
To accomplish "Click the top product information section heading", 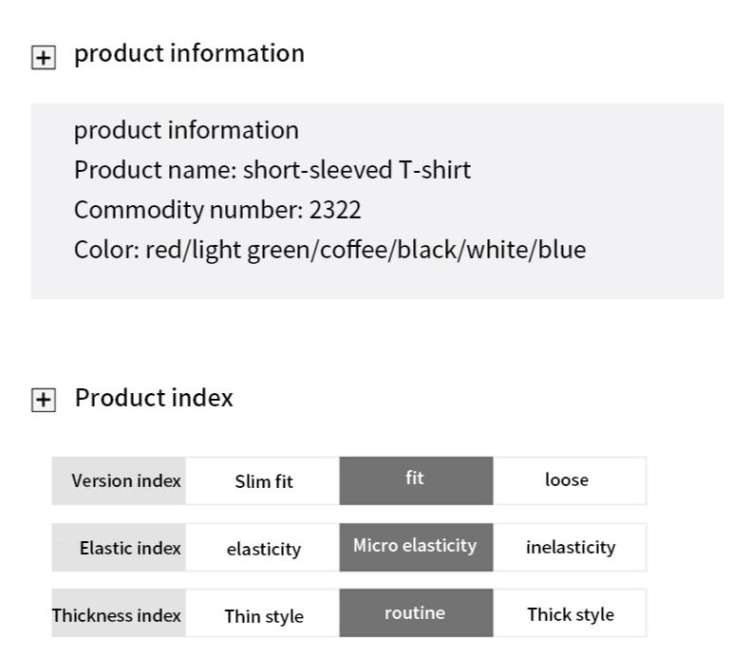I will click(x=189, y=53).
